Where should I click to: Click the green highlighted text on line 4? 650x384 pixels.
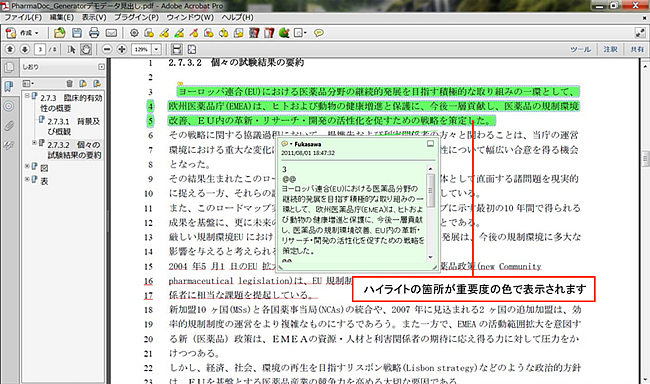(x=373, y=106)
